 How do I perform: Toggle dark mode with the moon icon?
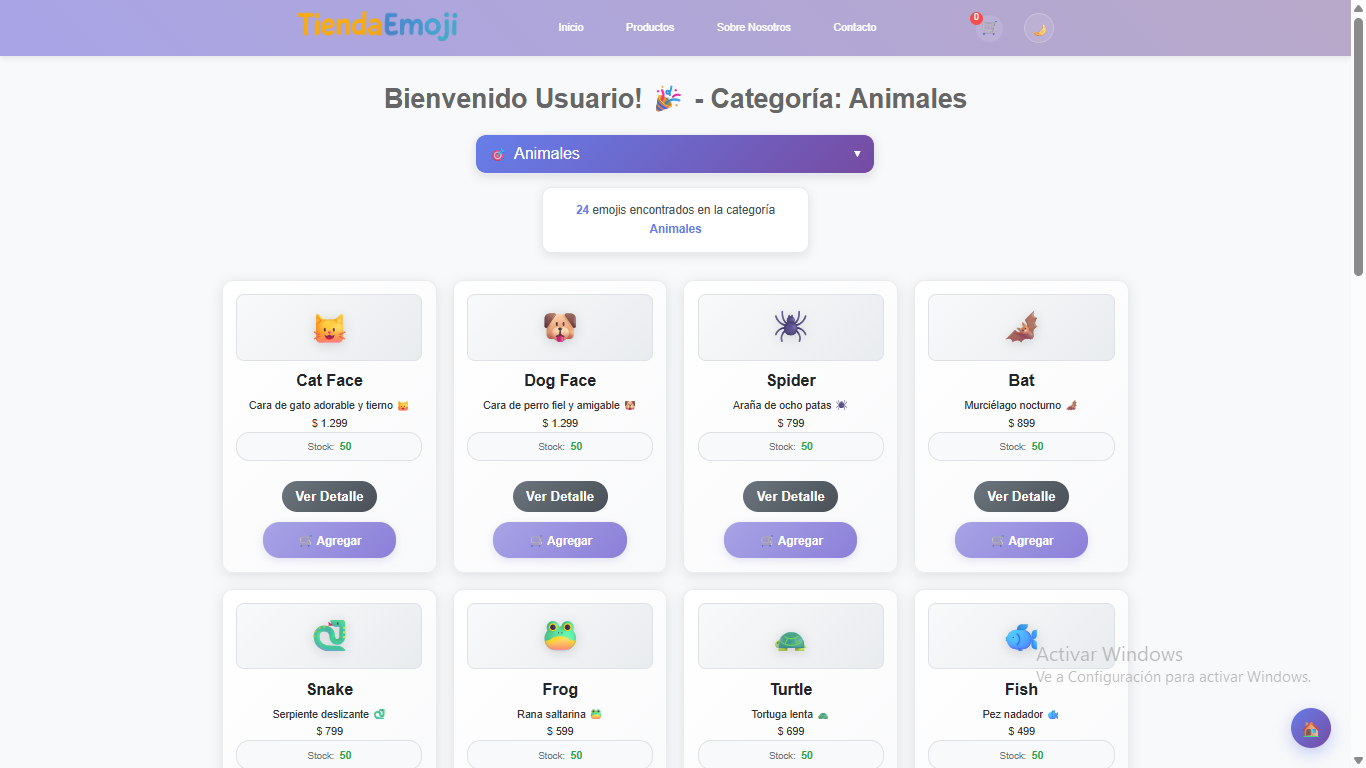click(1038, 27)
